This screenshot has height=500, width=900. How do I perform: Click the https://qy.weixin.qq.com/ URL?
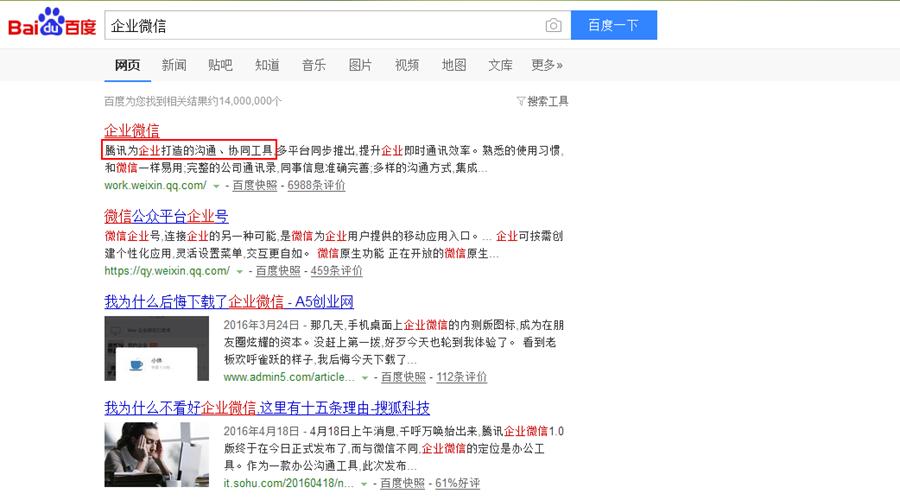pyautogui.click(x=167, y=270)
